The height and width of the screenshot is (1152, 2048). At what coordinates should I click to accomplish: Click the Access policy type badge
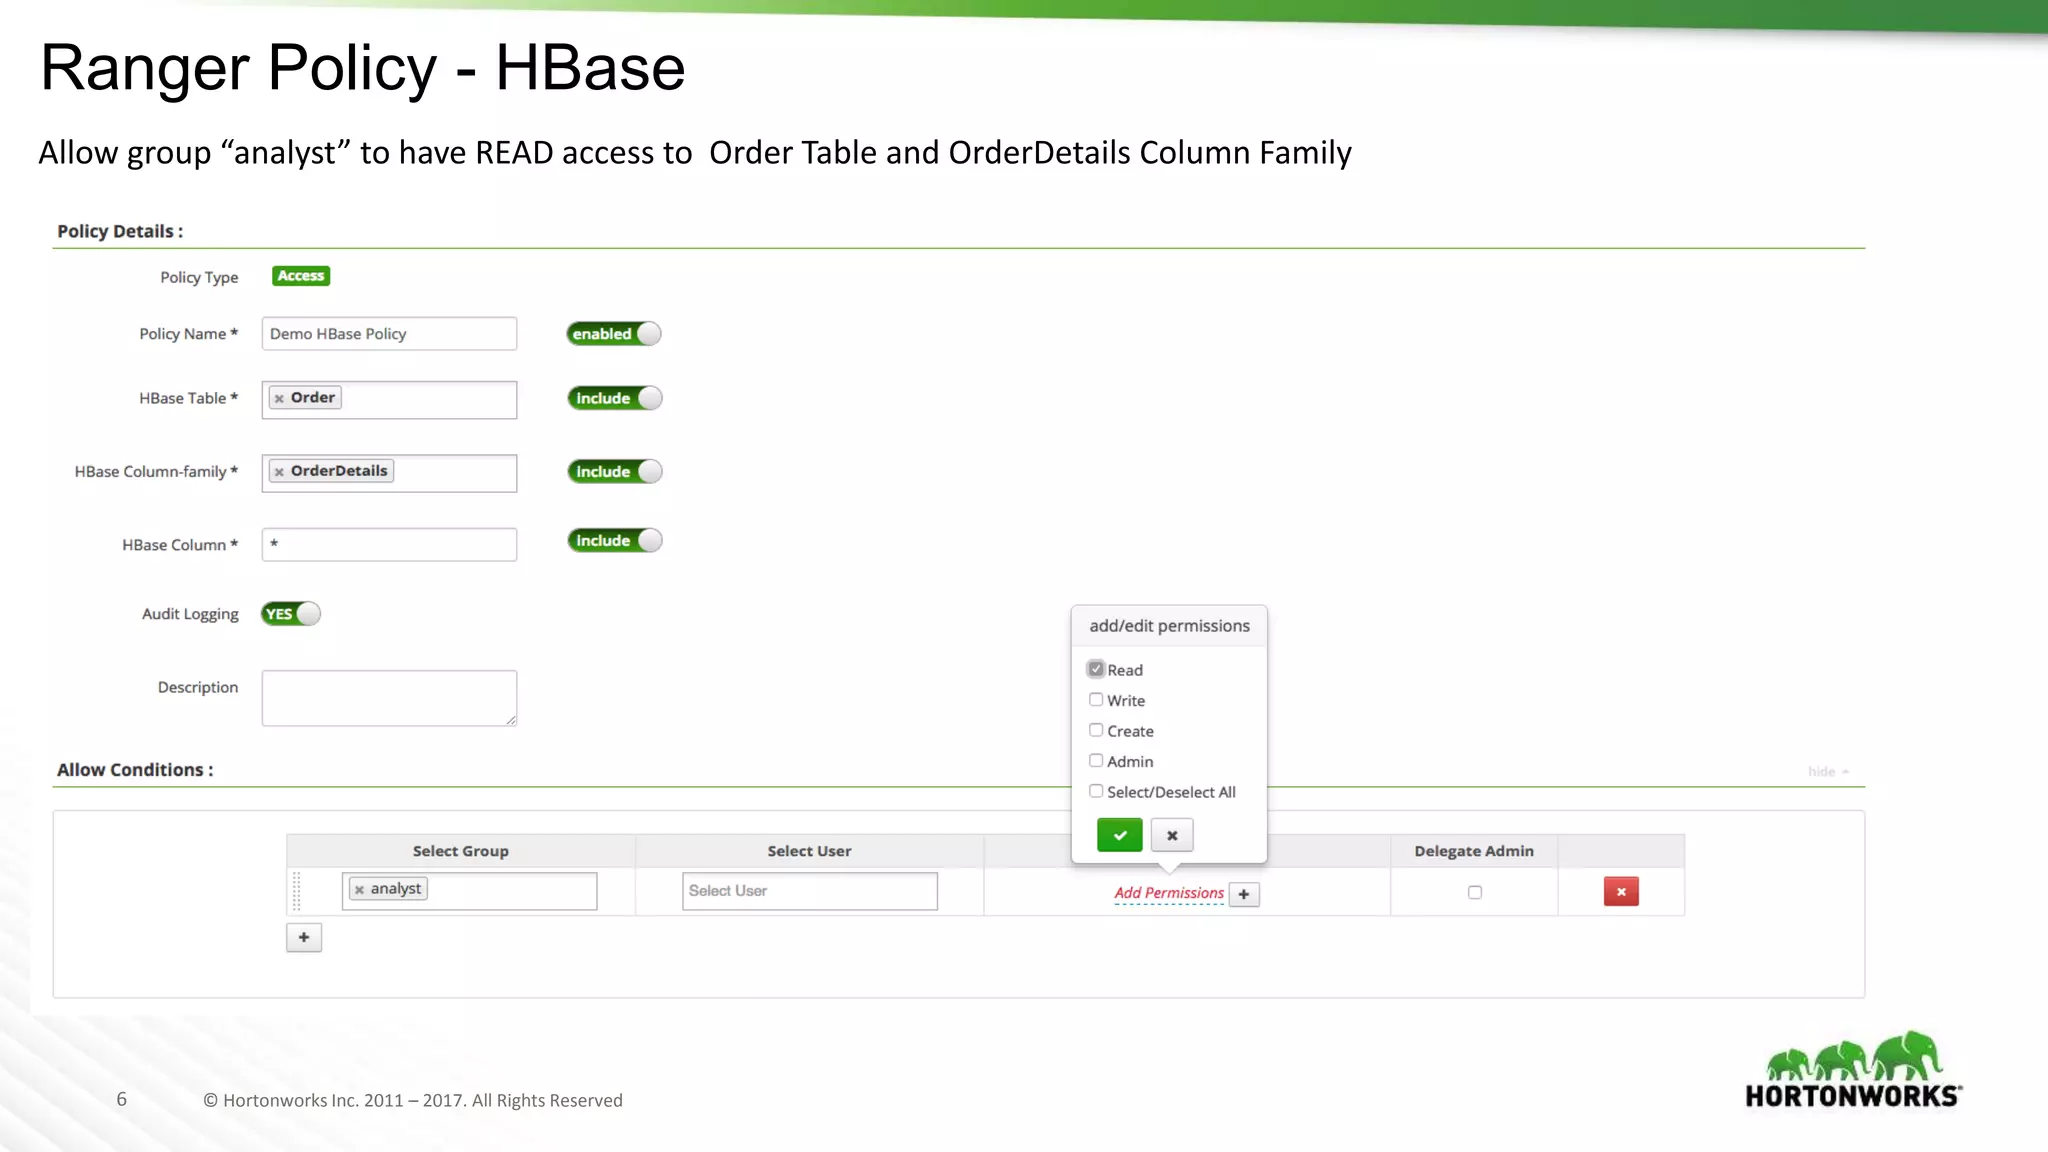301,276
